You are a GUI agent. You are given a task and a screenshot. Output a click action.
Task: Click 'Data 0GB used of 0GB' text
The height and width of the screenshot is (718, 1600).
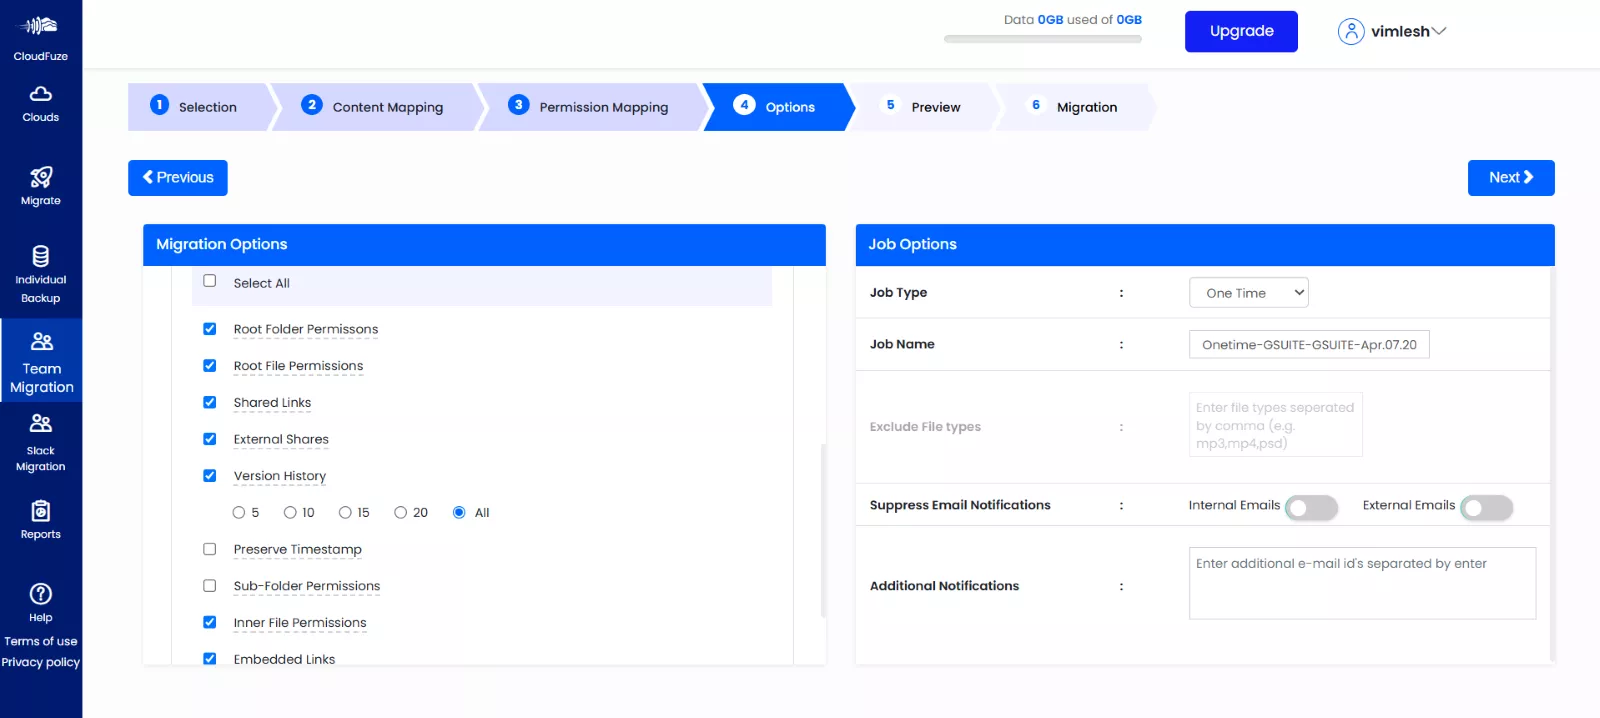pyautogui.click(x=1073, y=19)
